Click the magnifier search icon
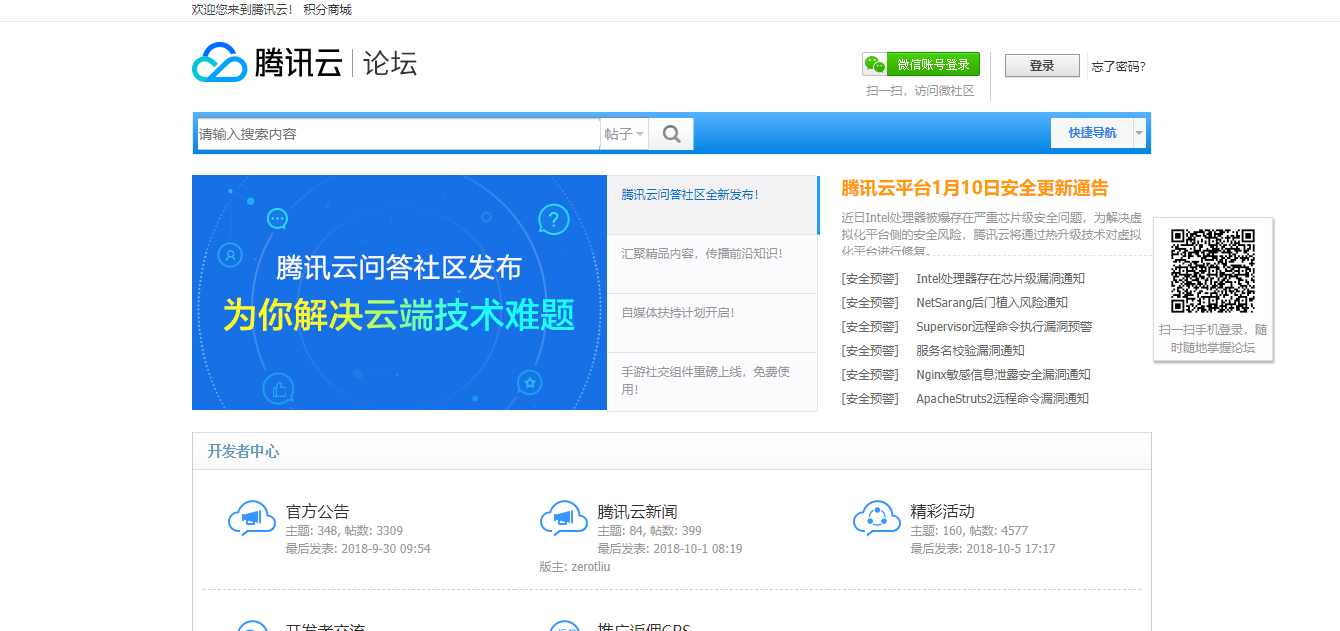1340x631 pixels. (671, 134)
